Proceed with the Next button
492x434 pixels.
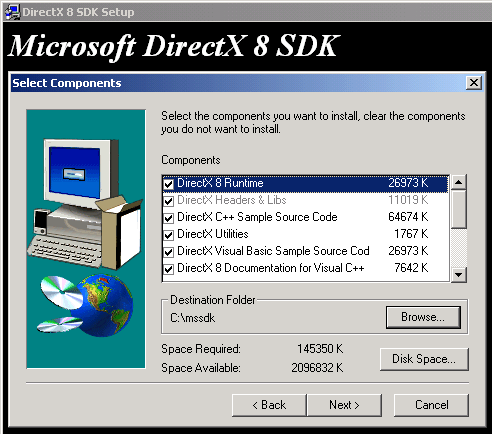(x=344, y=405)
